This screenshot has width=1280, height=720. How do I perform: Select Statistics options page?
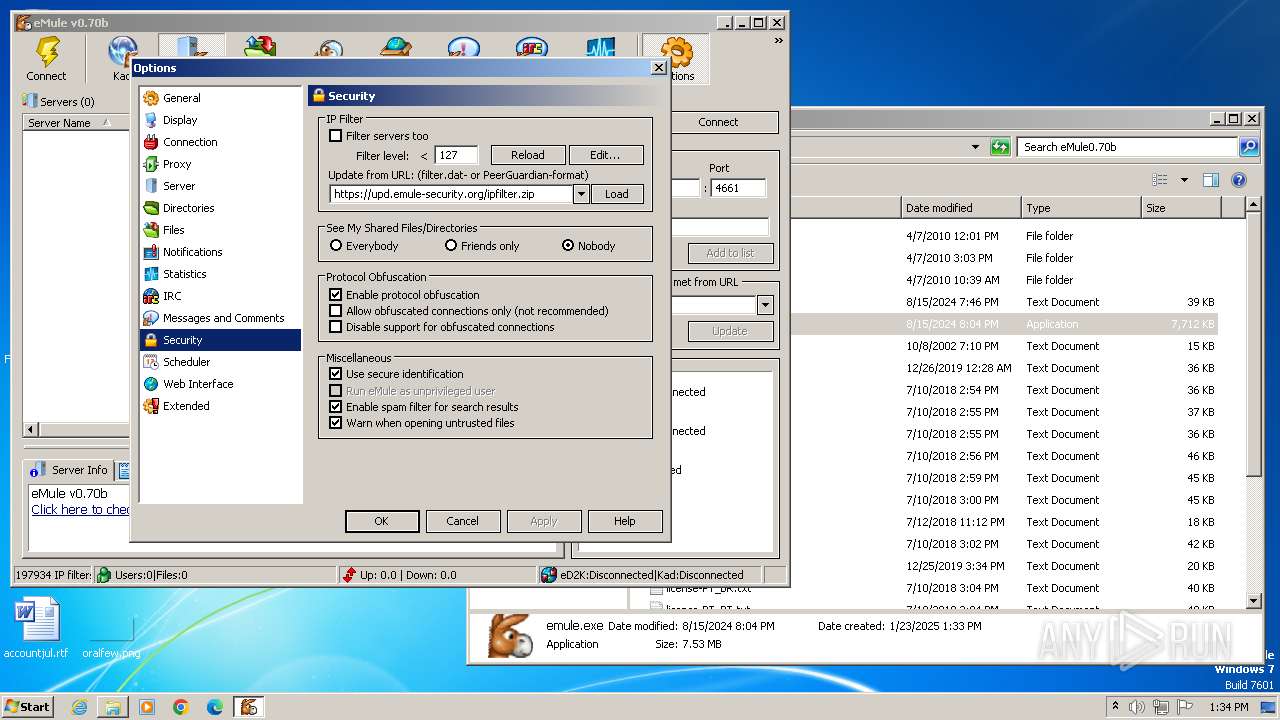184,274
